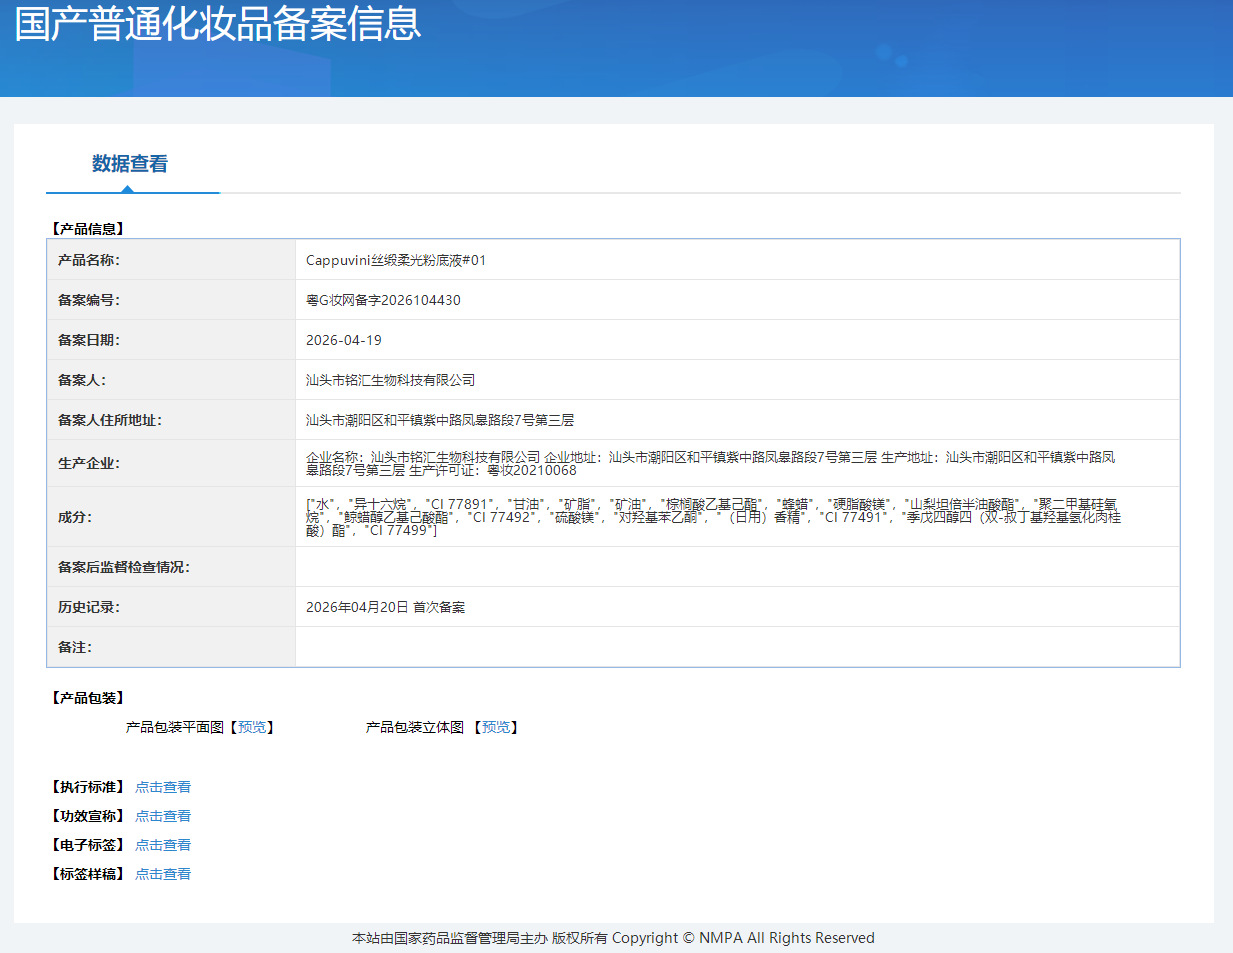Click the 成分 ingredient list text
The width and height of the screenshot is (1233, 953).
pyautogui.click(x=713, y=517)
